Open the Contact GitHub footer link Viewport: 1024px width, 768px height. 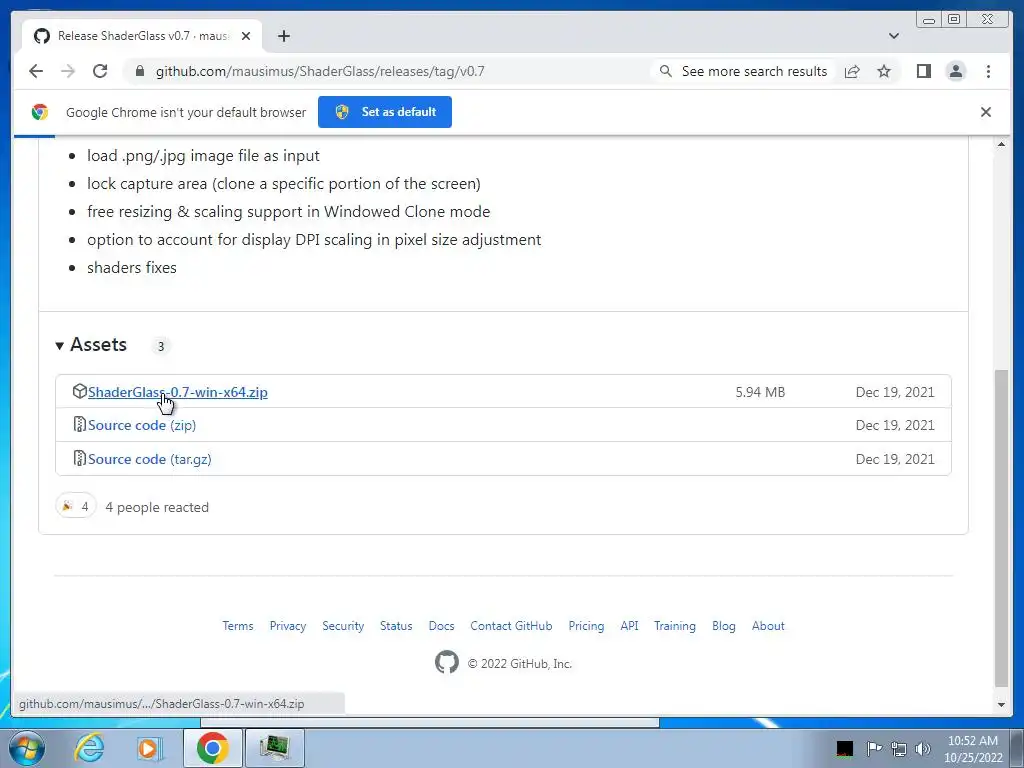pyautogui.click(x=511, y=626)
